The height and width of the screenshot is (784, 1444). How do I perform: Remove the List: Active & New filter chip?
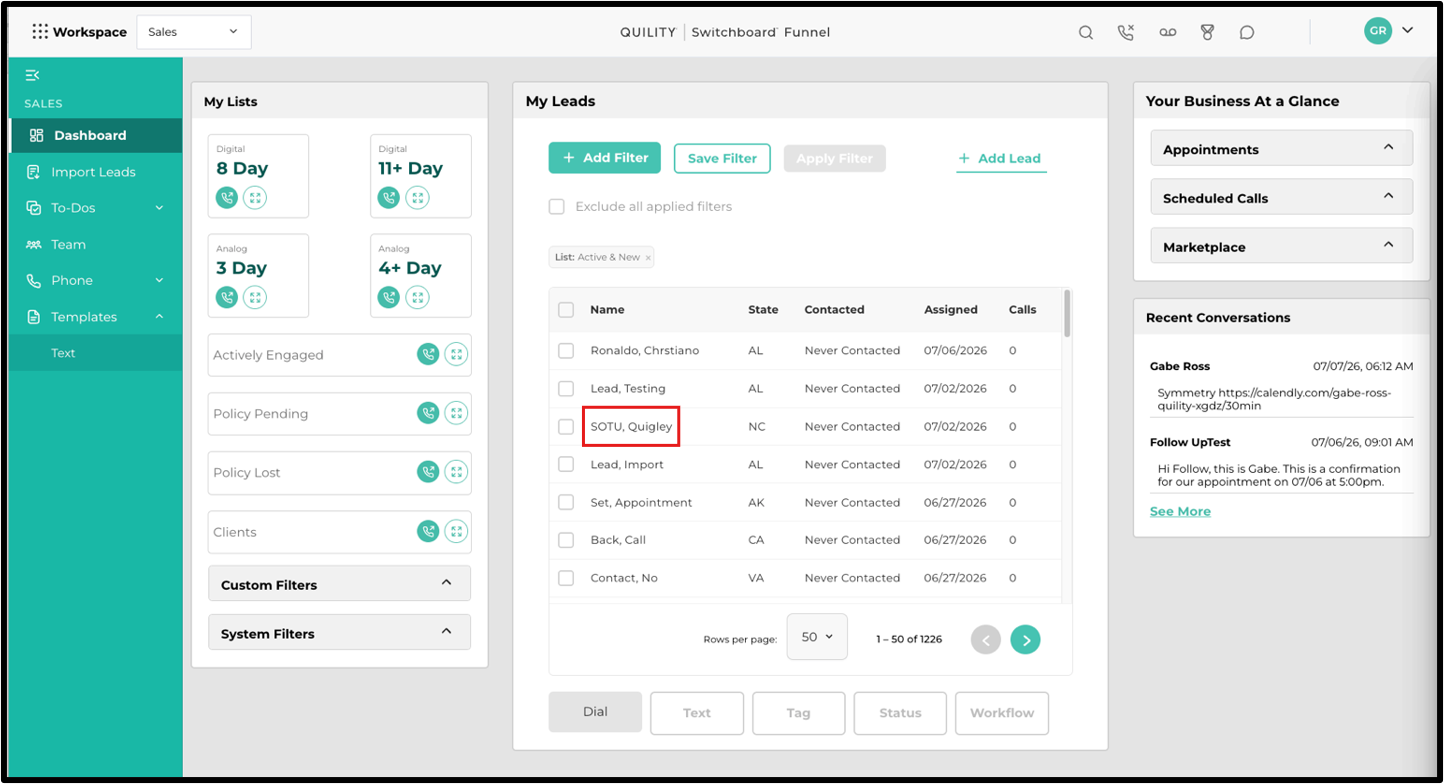coord(648,258)
